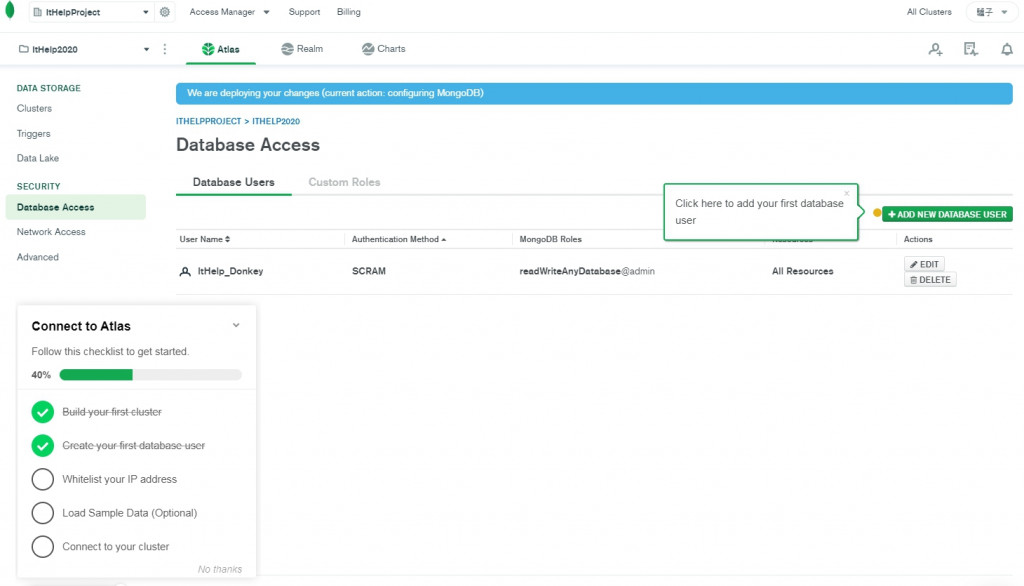Collapse the Connect to Atlas checklist
This screenshot has height=586, width=1024.
pyautogui.click(x=236, y=325)
